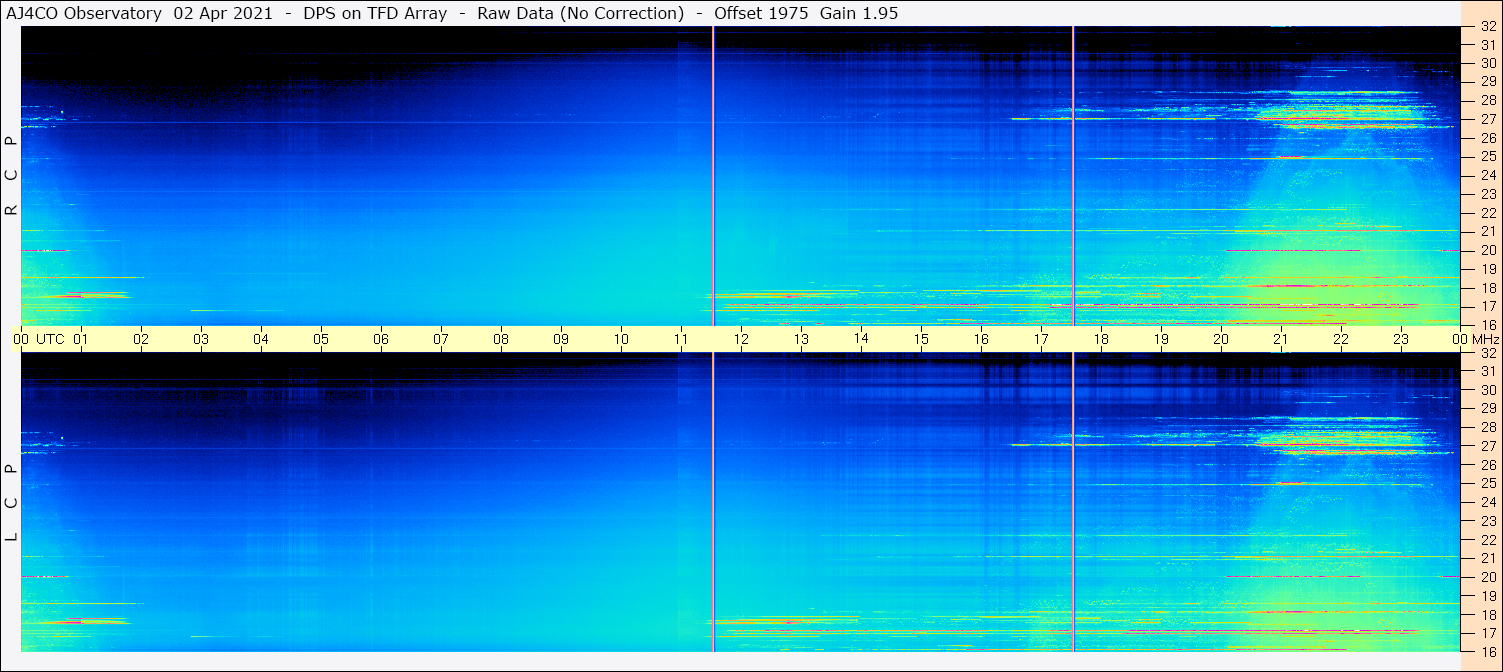Click the UTC label on the time axis
1503x672 pixels.
click(51, 339)
